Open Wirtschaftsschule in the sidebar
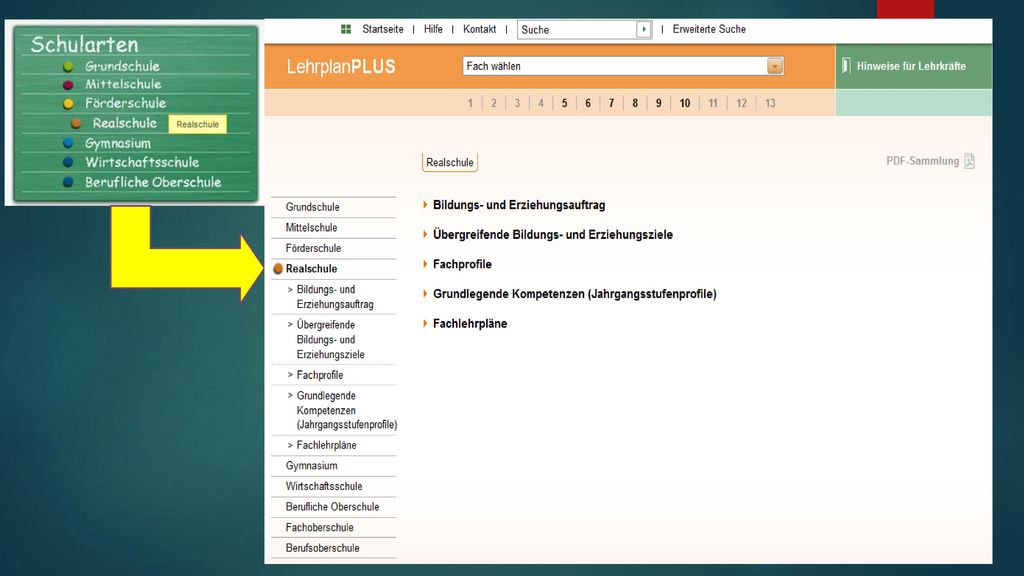This screenshot has width=1024, height=576. (324, 486)
